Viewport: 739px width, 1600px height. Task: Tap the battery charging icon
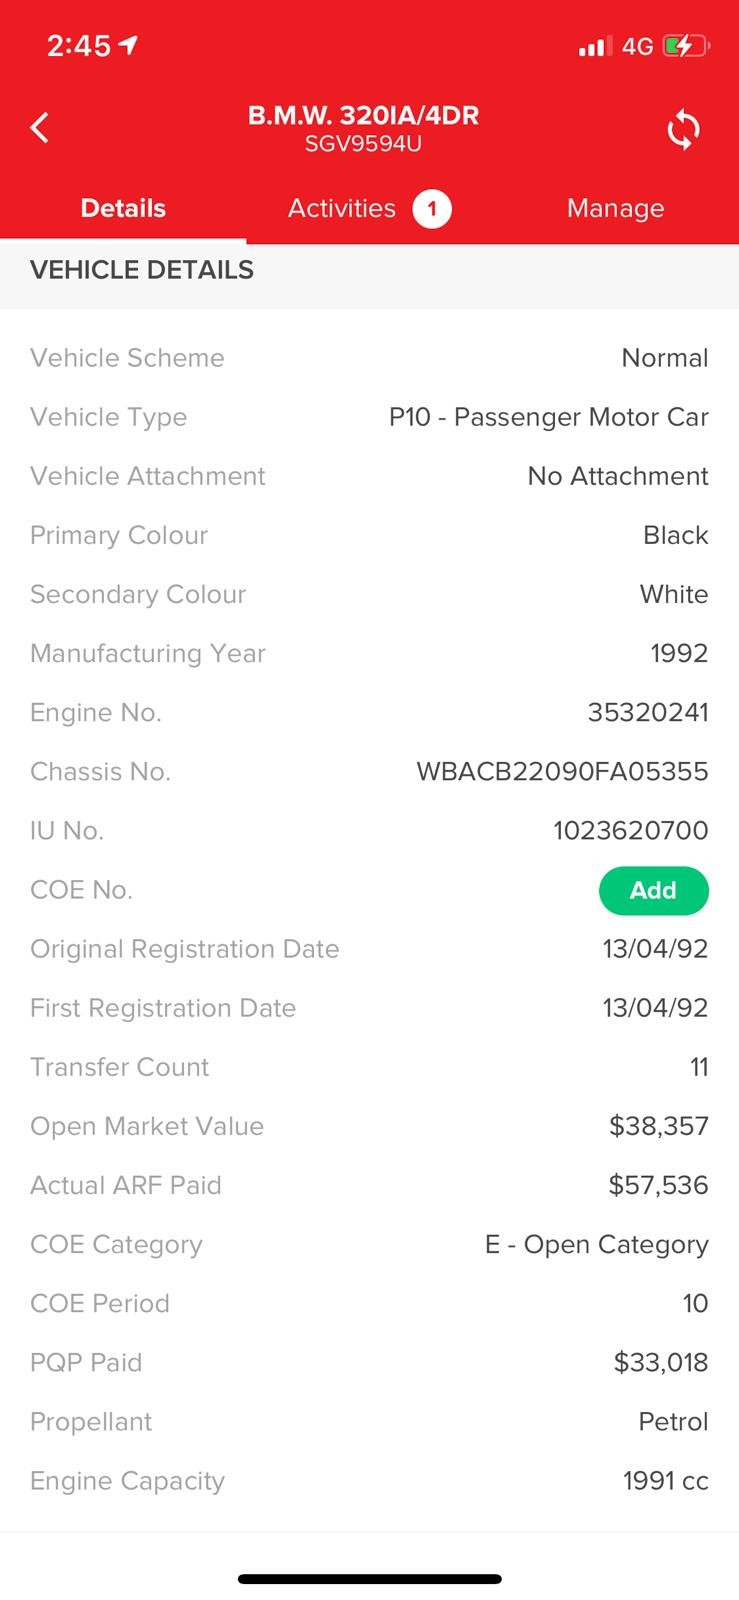(x=685, y=46)
